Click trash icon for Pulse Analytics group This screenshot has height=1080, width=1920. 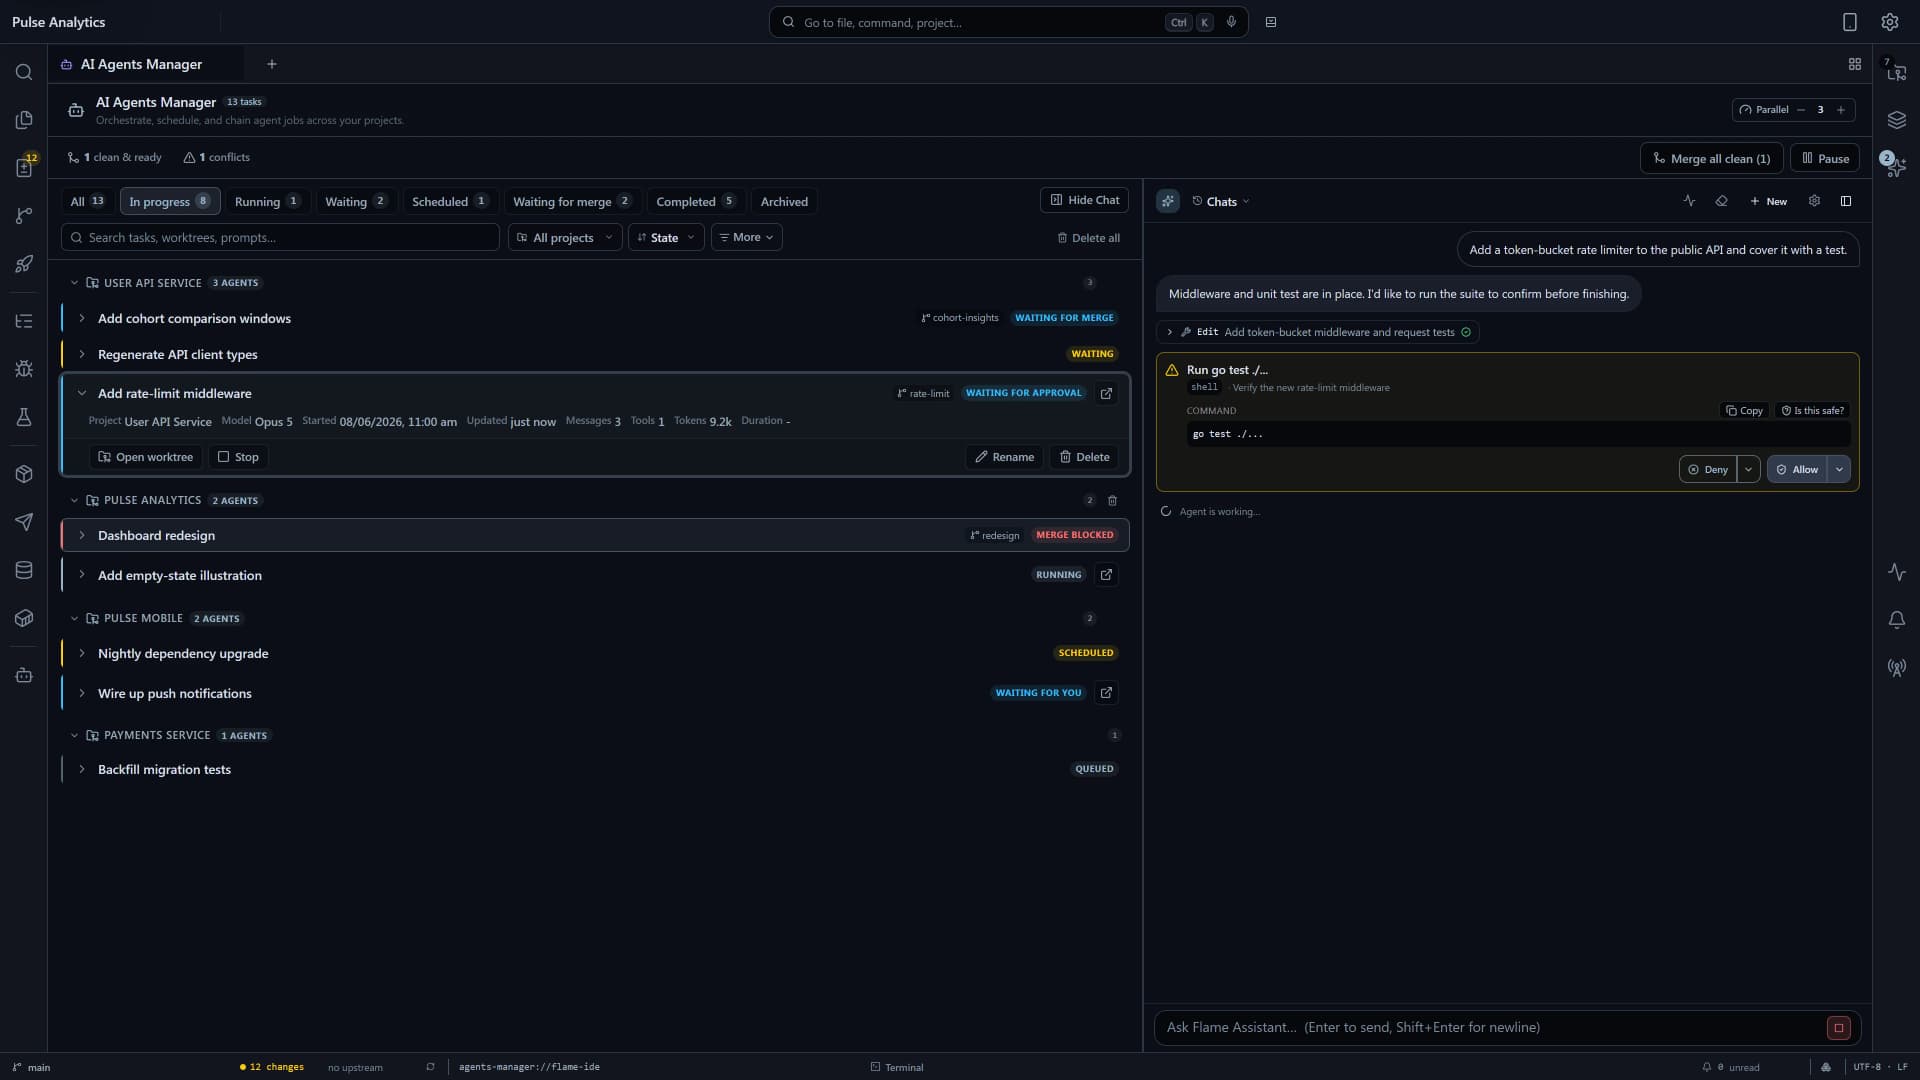(x=1112, y=500)
